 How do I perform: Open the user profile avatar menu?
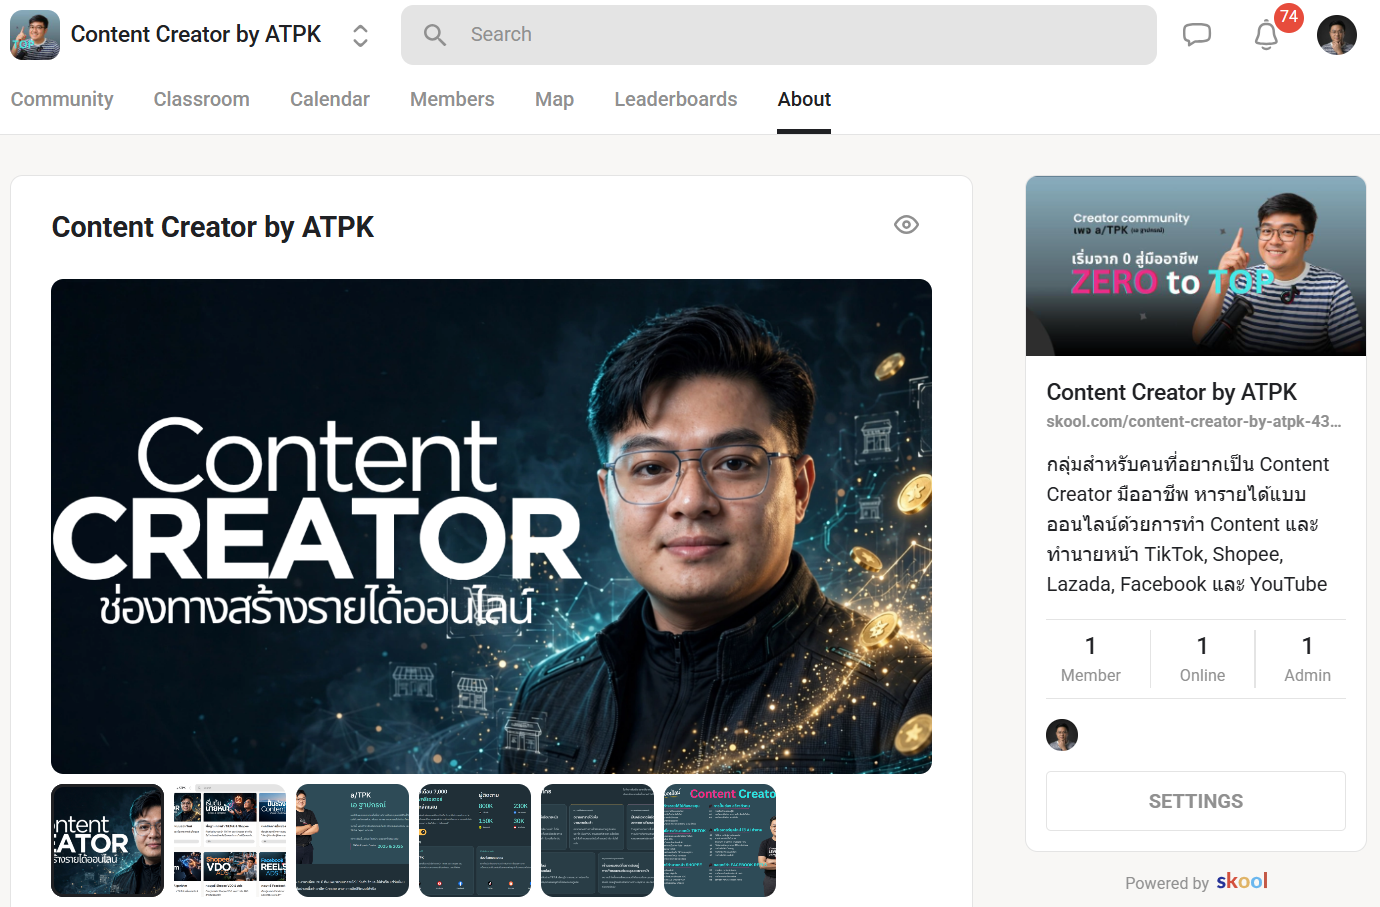(1337, 35)
